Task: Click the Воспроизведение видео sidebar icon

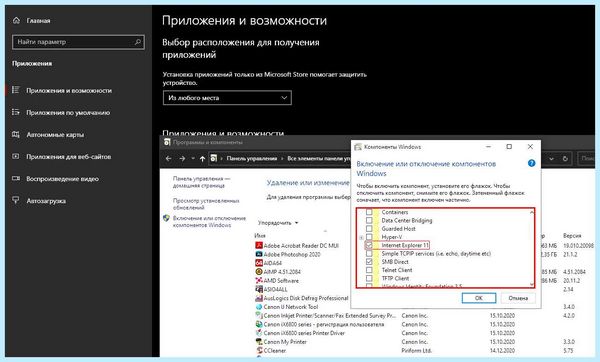Action: coord(16,178)
